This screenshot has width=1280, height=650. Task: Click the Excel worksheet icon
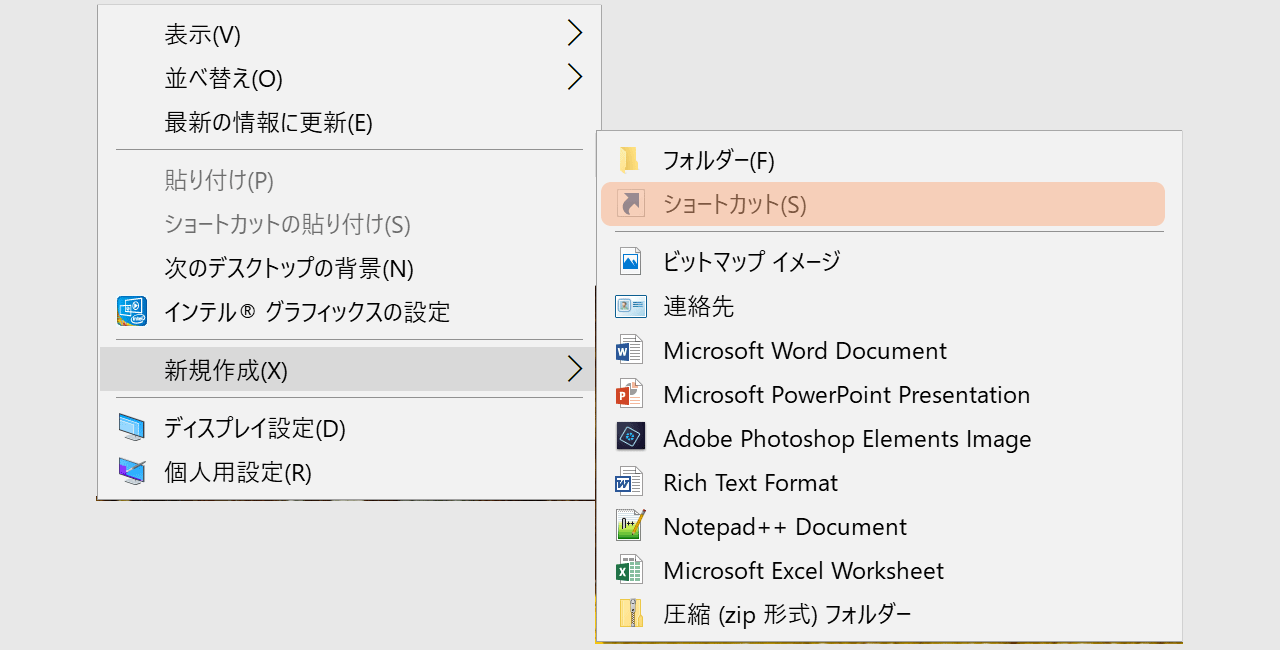tap(630, 570)
